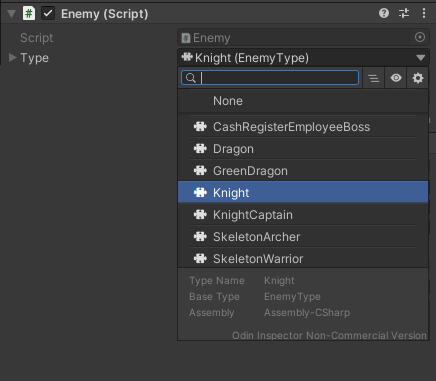Open the selector gear settings
Screen dimensions: 436x381
418,78
